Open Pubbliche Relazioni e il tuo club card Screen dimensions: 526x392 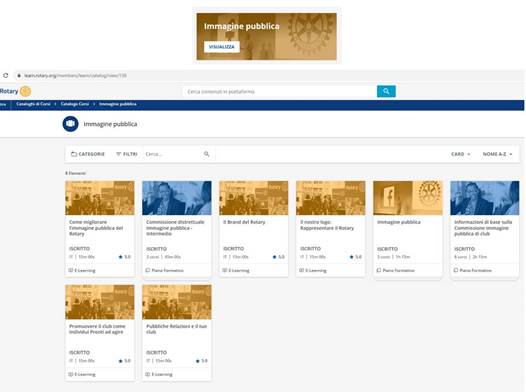click(177, 333)
